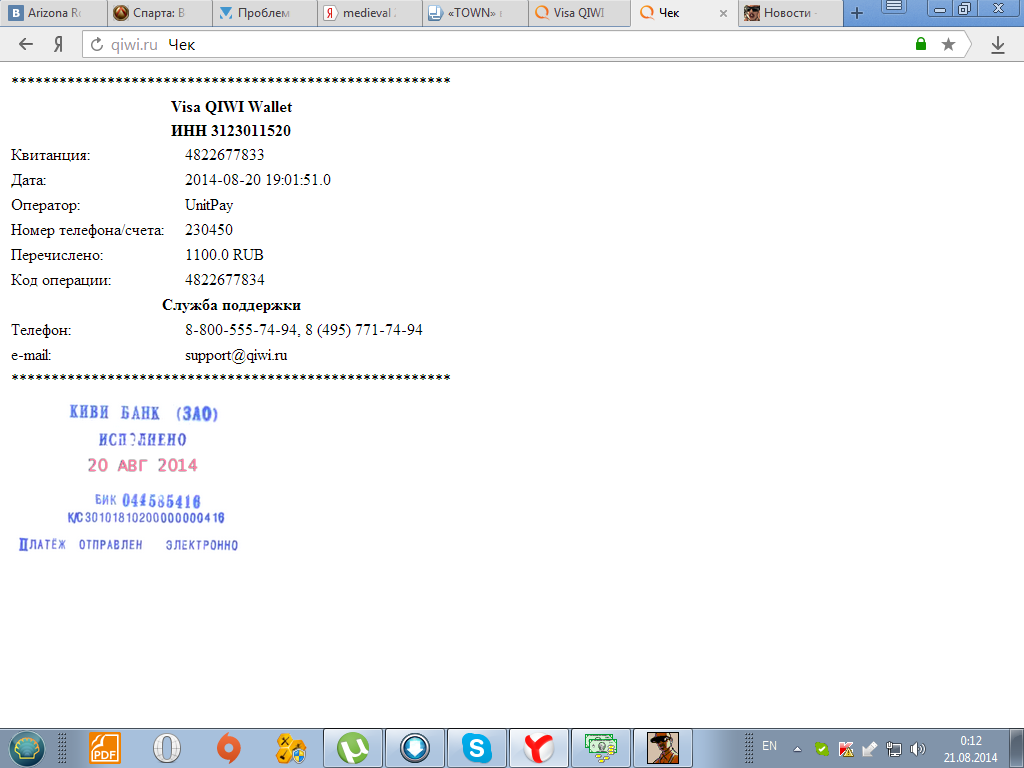Click account number 230450
Screen dimensions: 1024x768
click(x=209, y=230)
